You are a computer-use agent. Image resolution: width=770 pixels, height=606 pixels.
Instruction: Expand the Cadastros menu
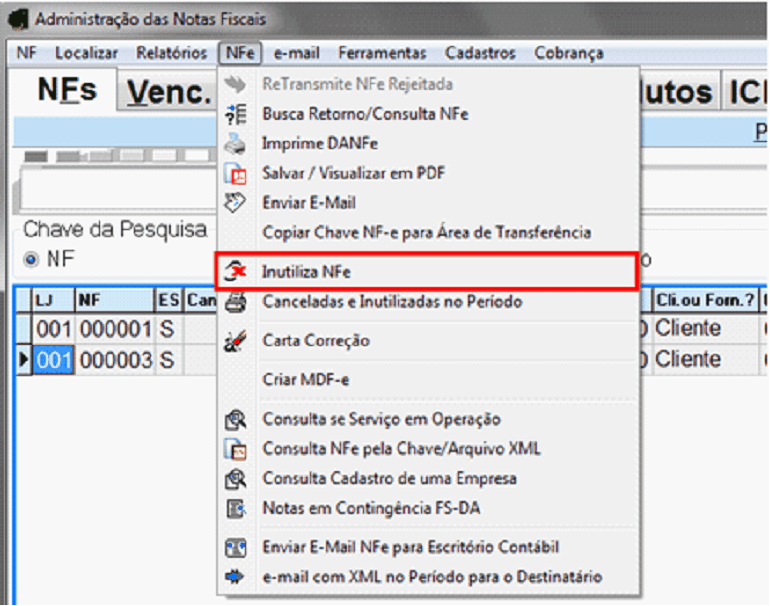[x=480, y=53]
